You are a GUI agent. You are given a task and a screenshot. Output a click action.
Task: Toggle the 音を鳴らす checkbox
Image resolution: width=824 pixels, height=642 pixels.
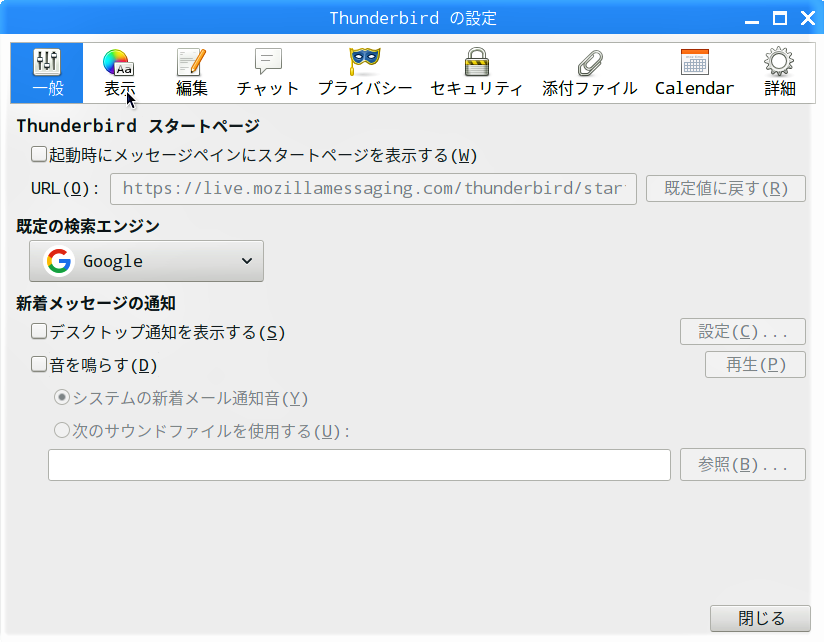click(x=39, y=364)
